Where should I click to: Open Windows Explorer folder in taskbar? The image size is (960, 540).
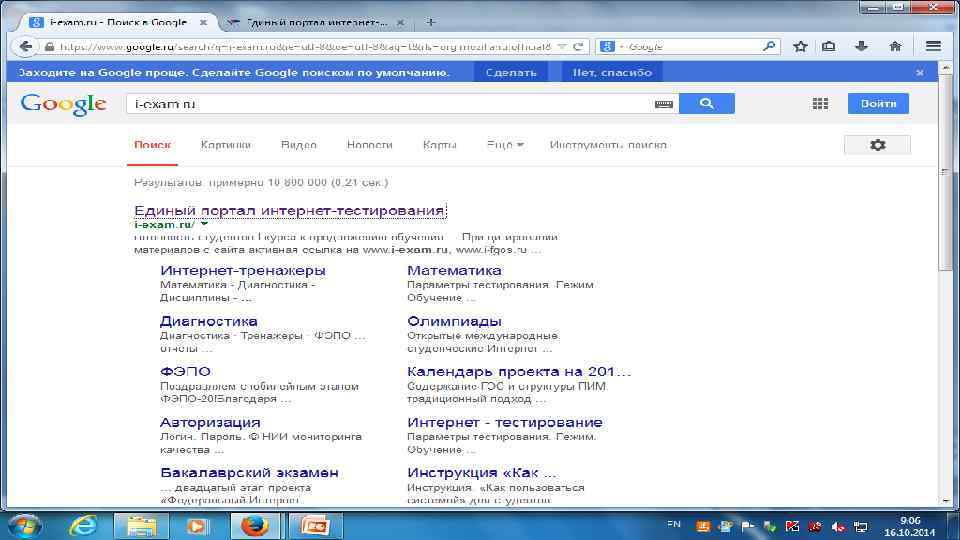[x=141, y=526]
